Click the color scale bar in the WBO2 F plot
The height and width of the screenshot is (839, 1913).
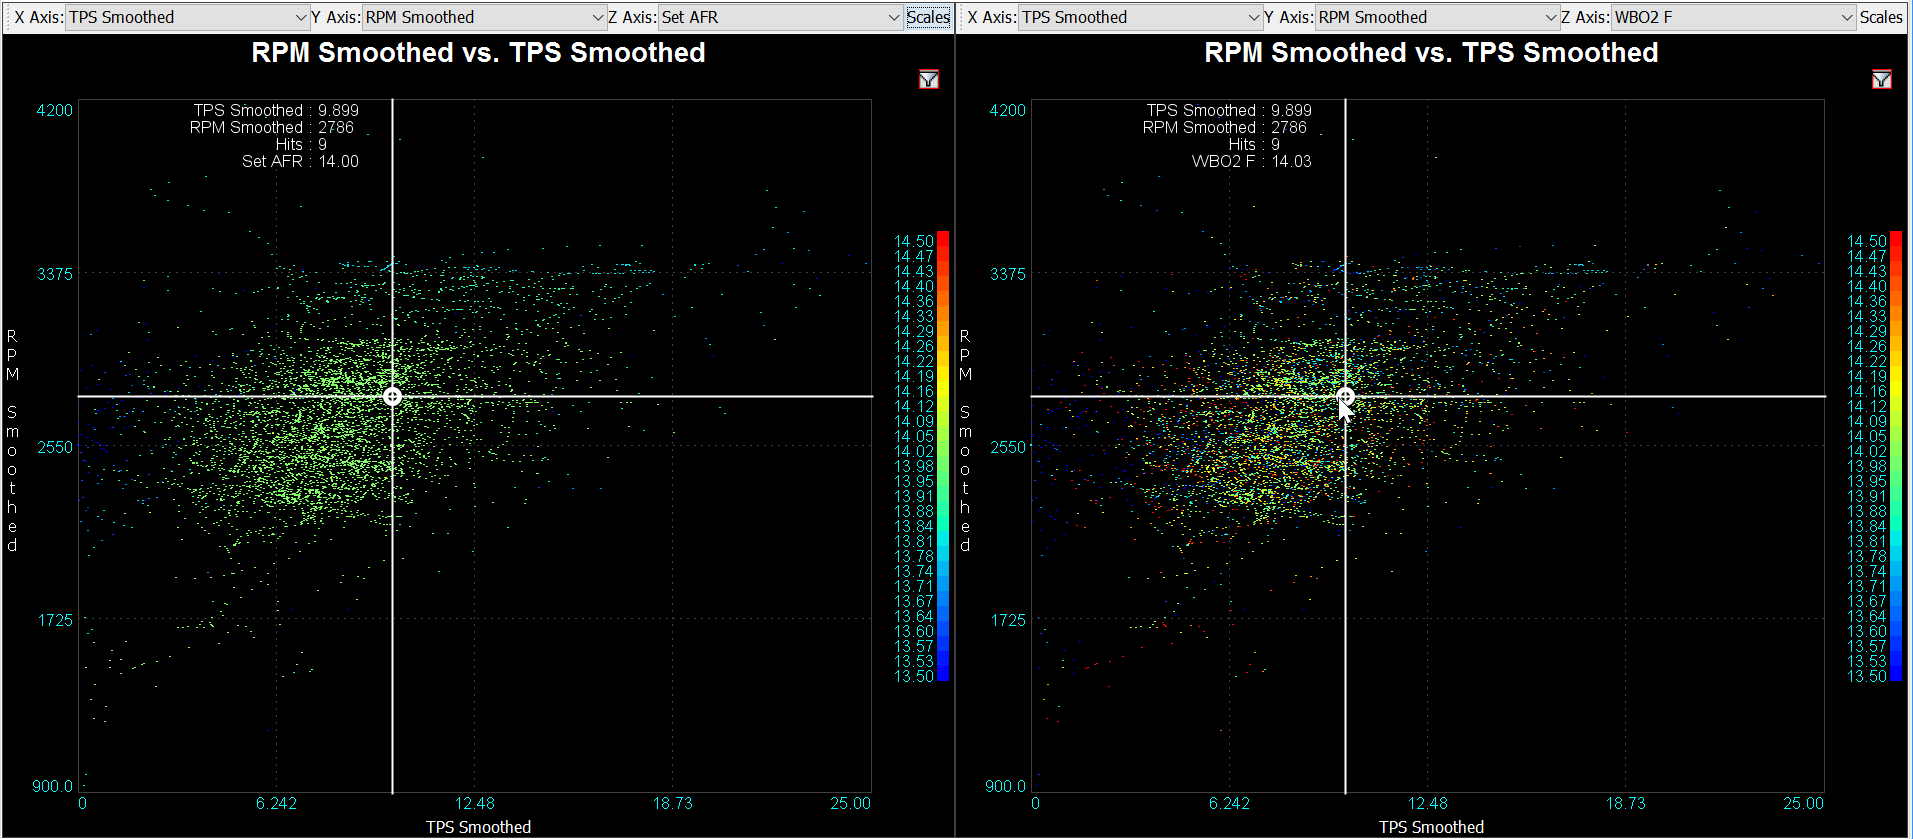tap(1896, 456)
